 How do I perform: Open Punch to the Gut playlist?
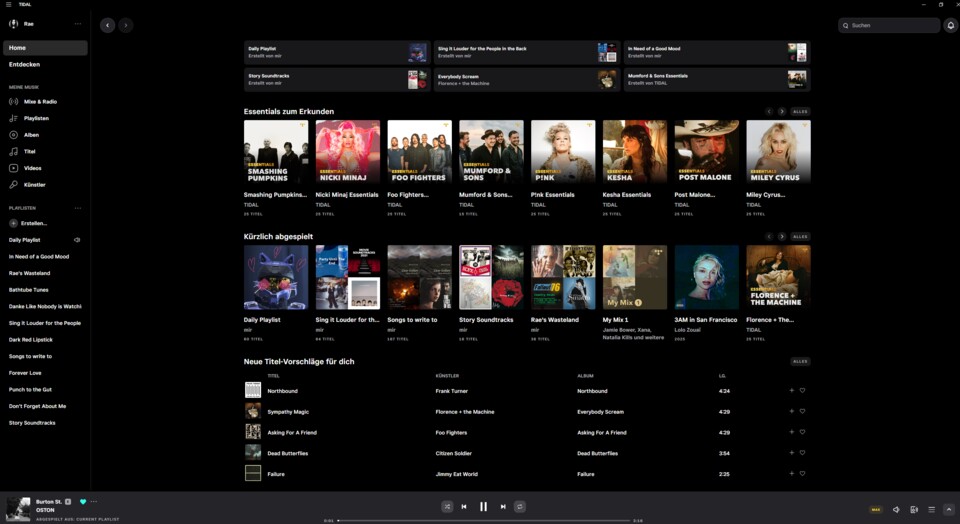(31, 389)
